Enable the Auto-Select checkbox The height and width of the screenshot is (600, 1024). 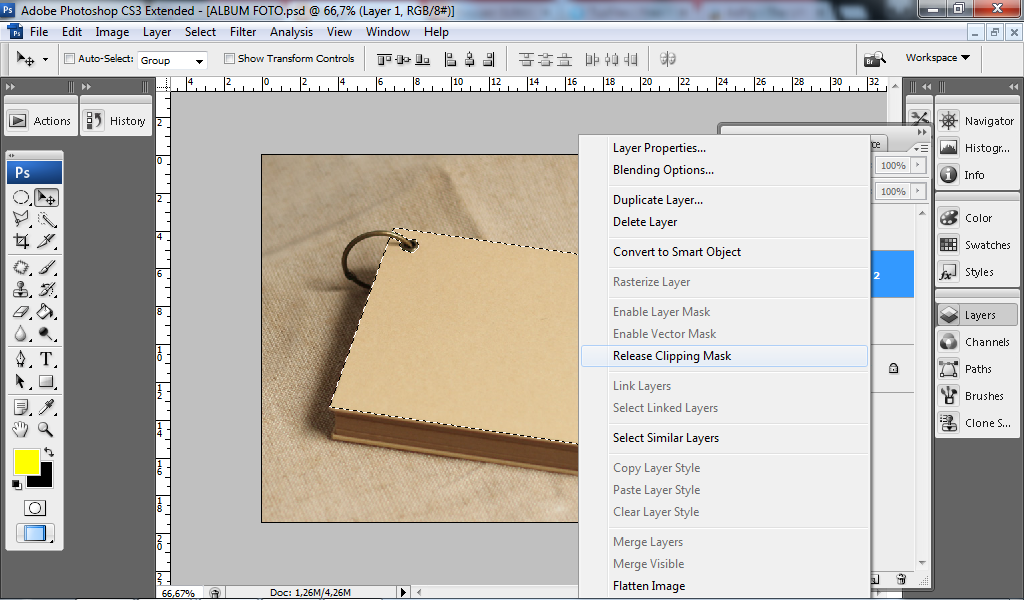pos(70,59)
